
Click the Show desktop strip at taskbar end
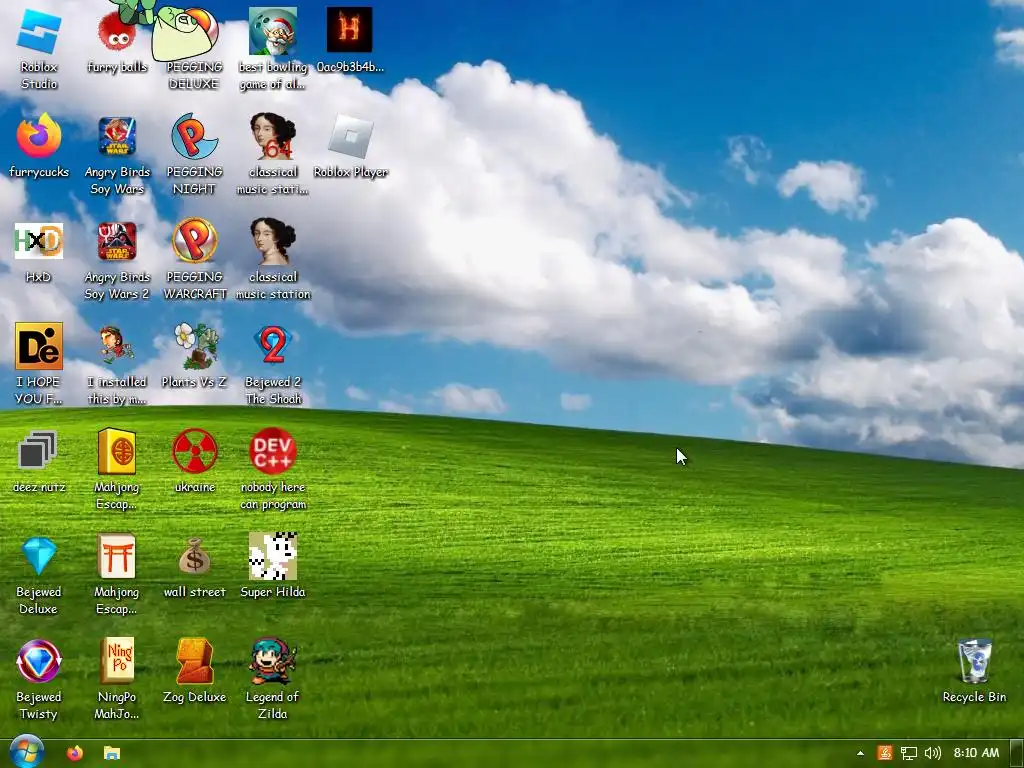(x=1017, y=754)
